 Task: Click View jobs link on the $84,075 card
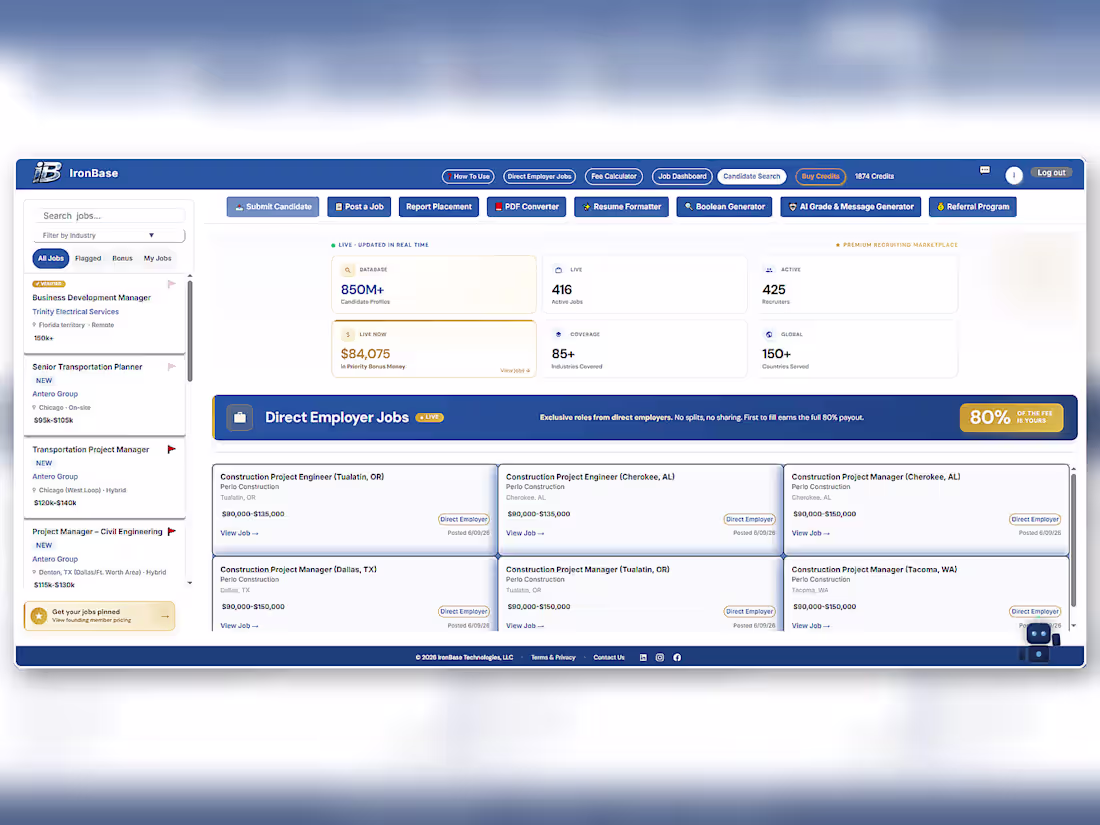515,370
